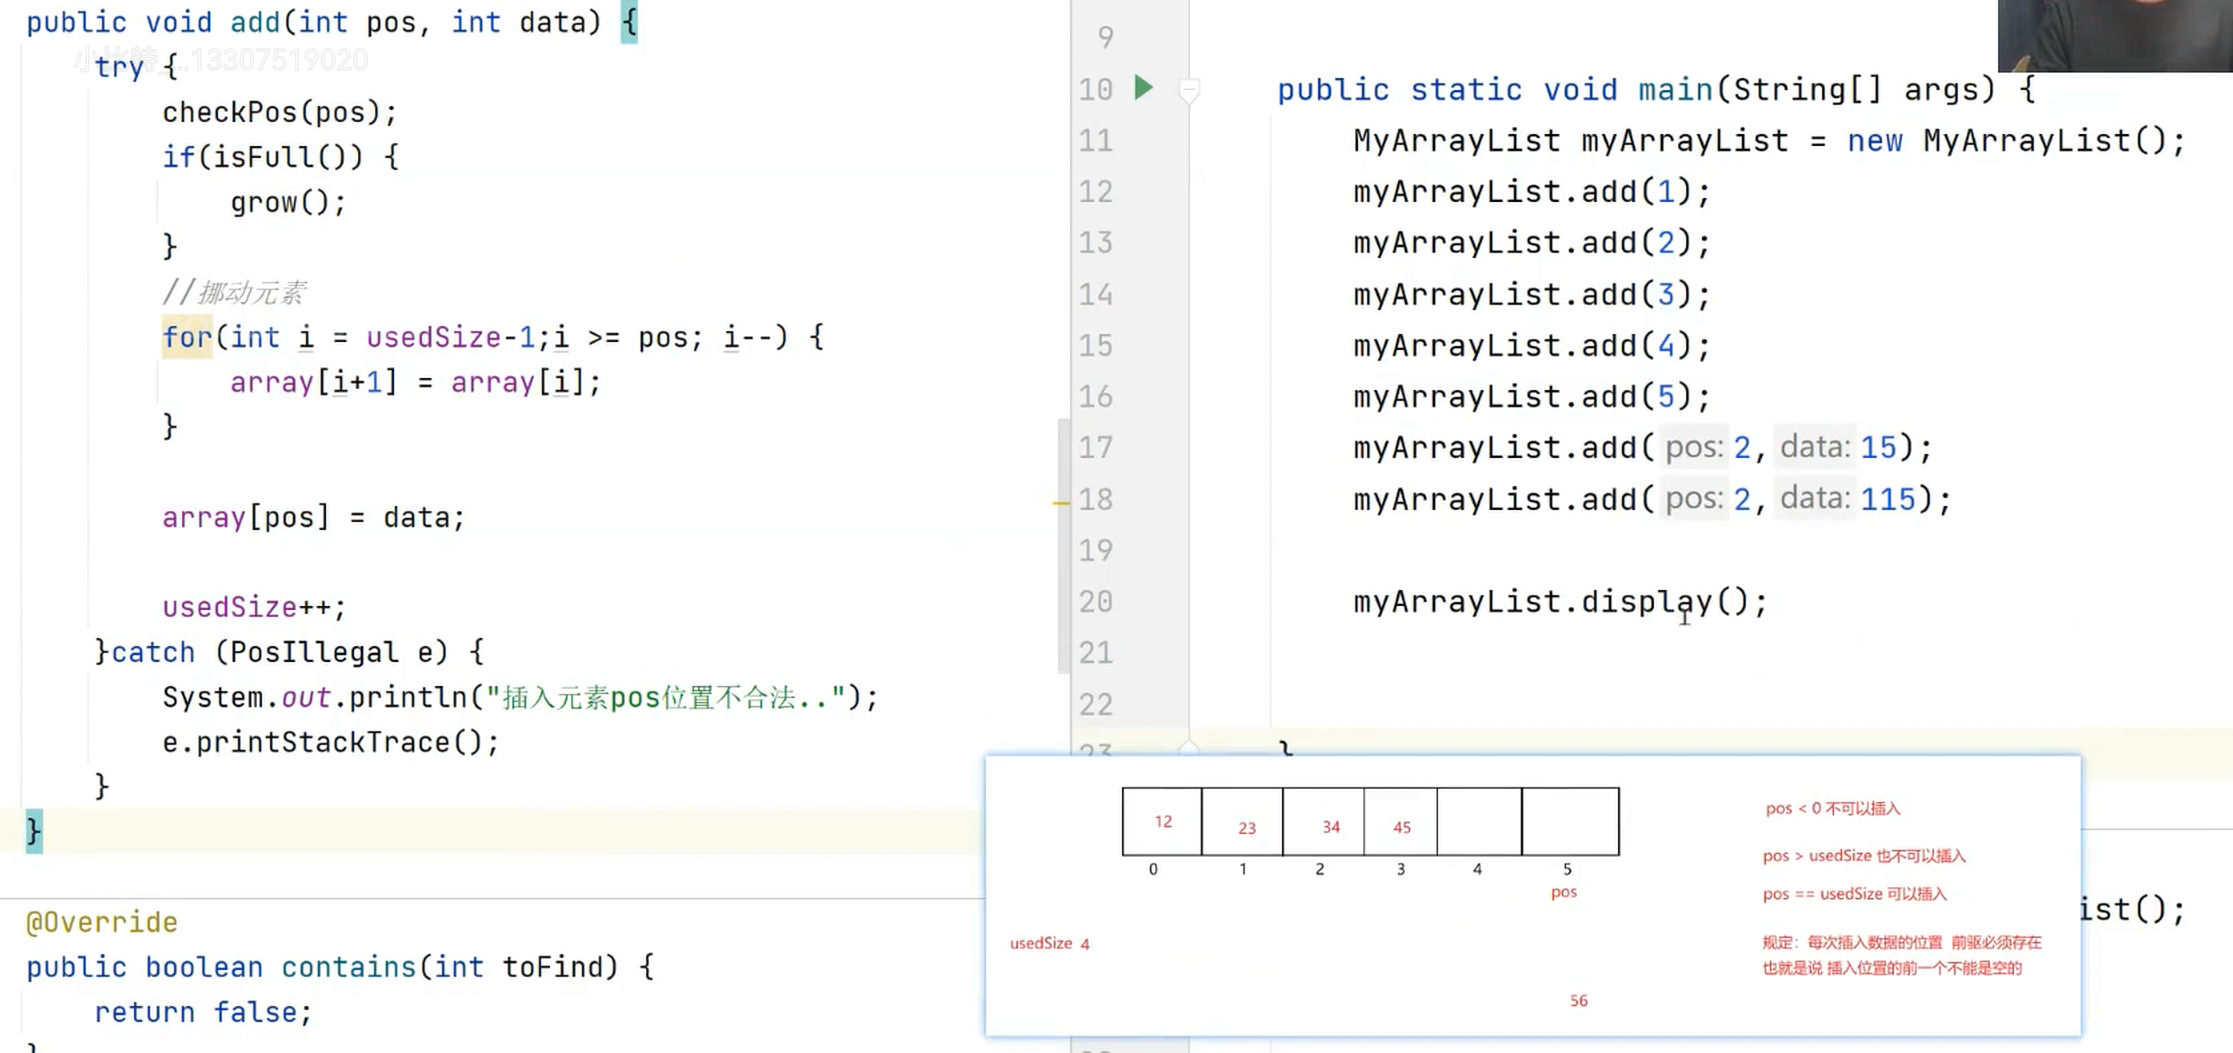Click 'myArrayList.add(5);' on line 16
The height and width of the screenshot is (1053, 2233).
tap(1532, 397)
